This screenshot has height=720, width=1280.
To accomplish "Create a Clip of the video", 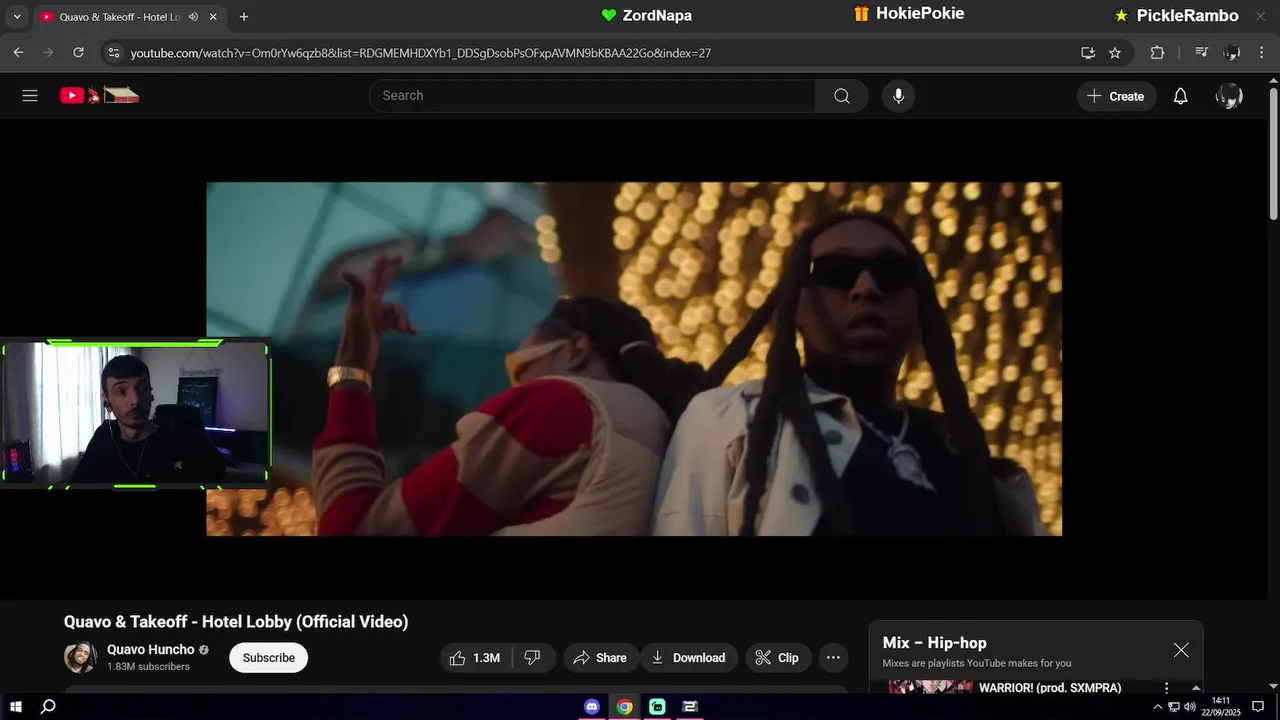I will coord(777,658).
